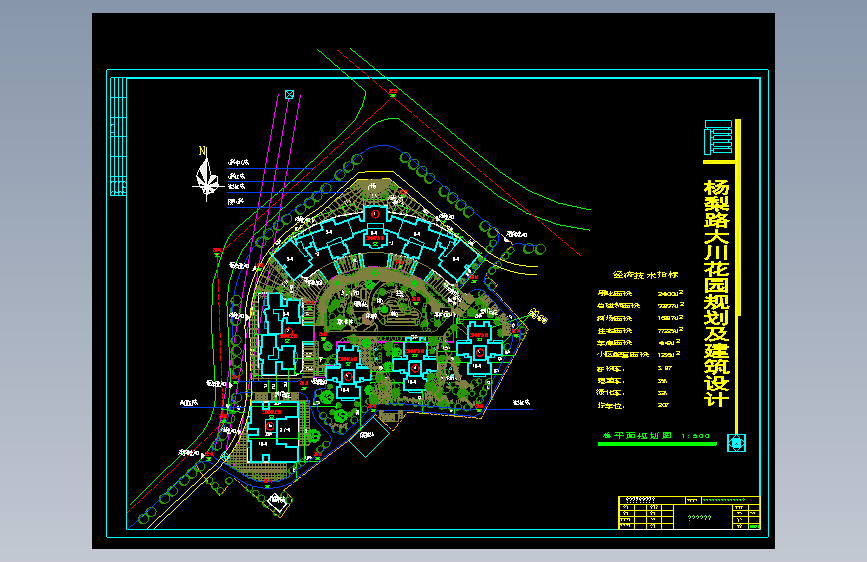Screen dimensions: 867x562
Task: Select the 1:500 scale text
Action: [695, 436]
